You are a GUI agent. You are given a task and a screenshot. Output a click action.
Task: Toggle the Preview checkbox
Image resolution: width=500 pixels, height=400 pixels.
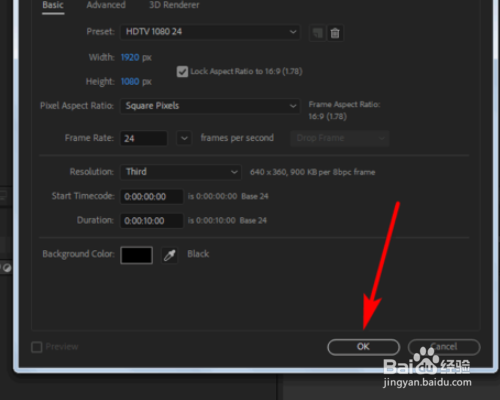[37, 347]
